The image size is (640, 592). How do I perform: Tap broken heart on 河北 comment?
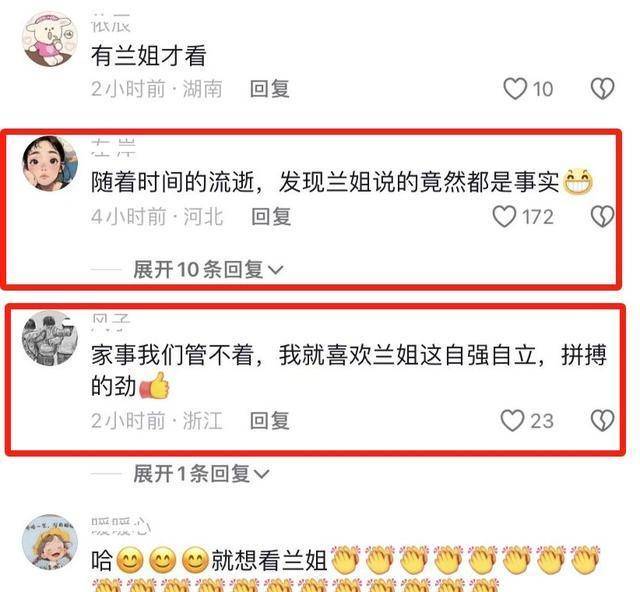[x=602, y=216]
